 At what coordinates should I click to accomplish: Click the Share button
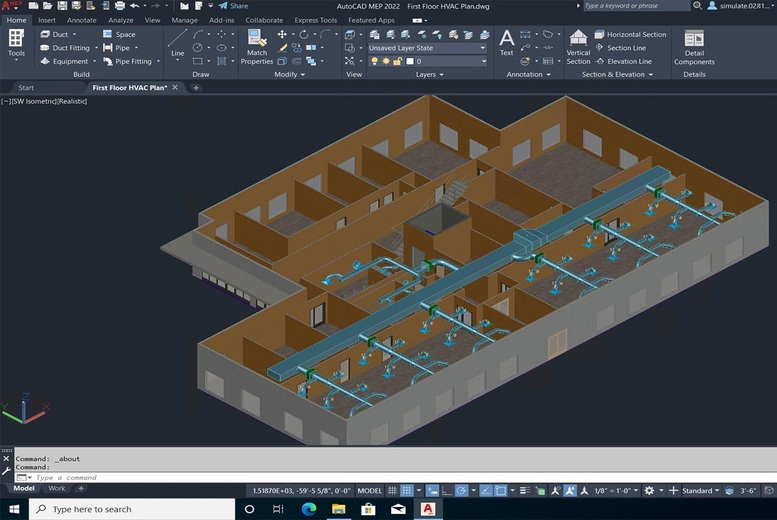(233, 6)
